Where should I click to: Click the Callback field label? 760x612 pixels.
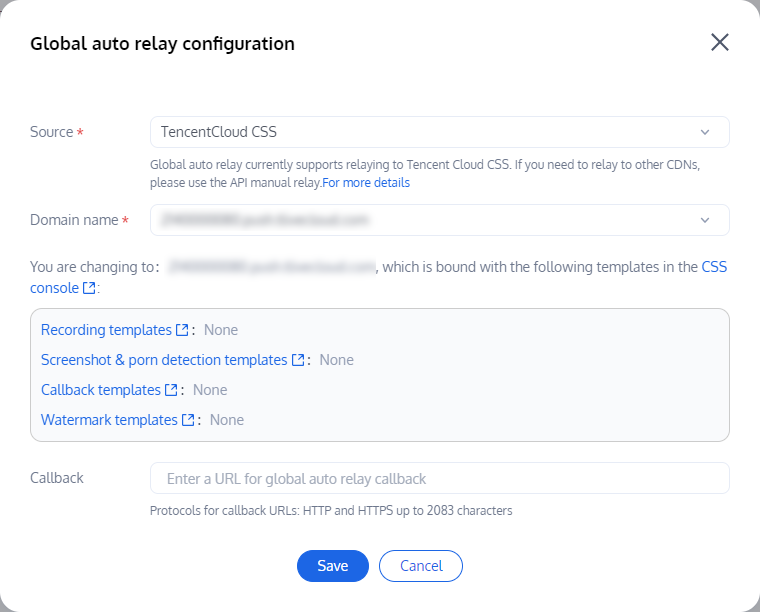pos(57,478)
